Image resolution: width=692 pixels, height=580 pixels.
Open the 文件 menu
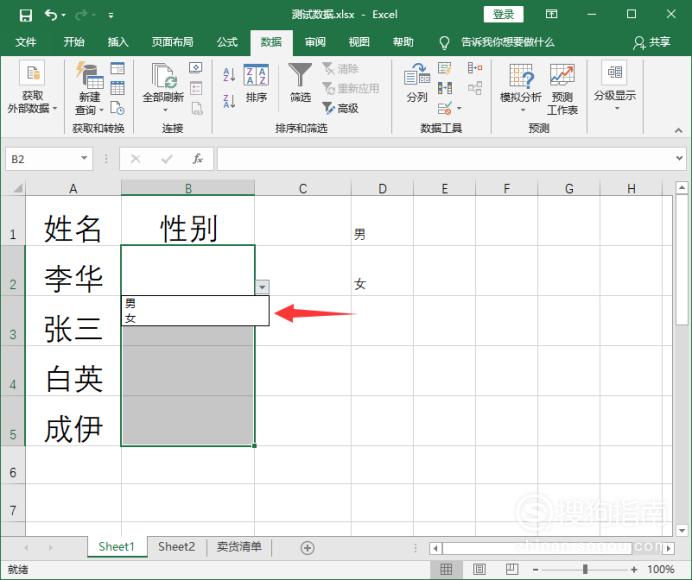[26, 42]
